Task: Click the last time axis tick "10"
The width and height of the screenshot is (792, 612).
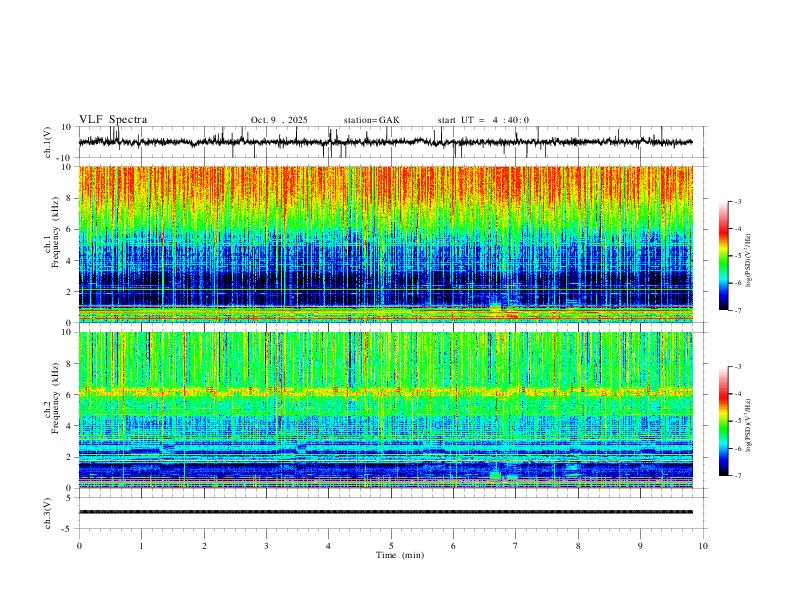Action: click(703, 546)
